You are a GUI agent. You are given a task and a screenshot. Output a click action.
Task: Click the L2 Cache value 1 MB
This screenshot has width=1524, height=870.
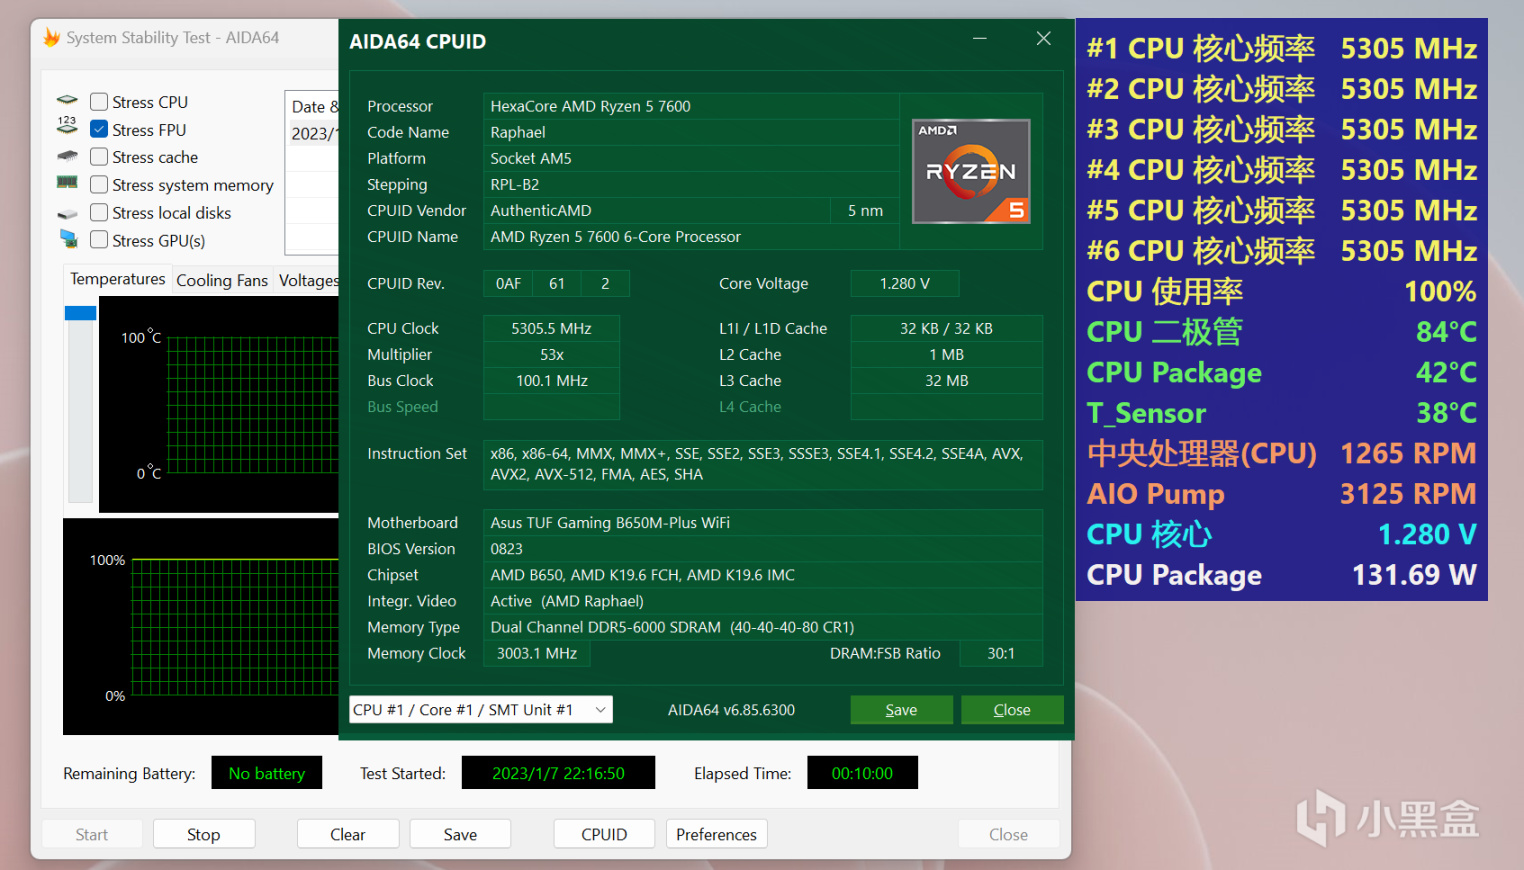click(x=946, y=354)
